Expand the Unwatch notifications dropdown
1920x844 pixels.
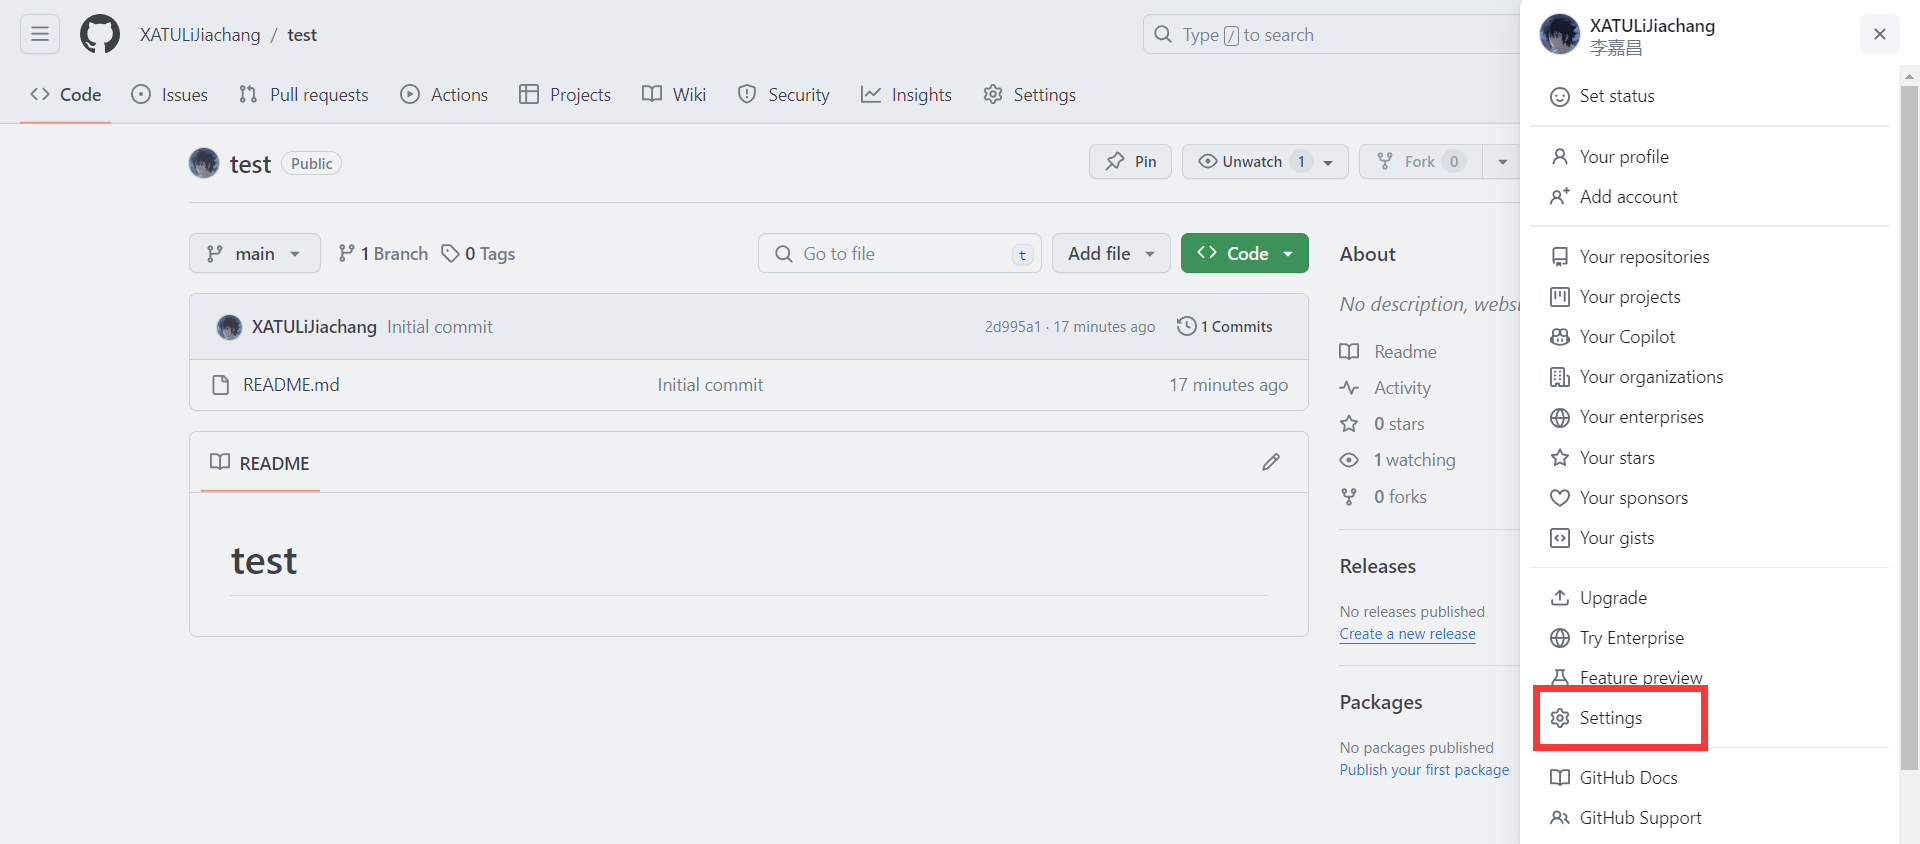pos(1265,162)
